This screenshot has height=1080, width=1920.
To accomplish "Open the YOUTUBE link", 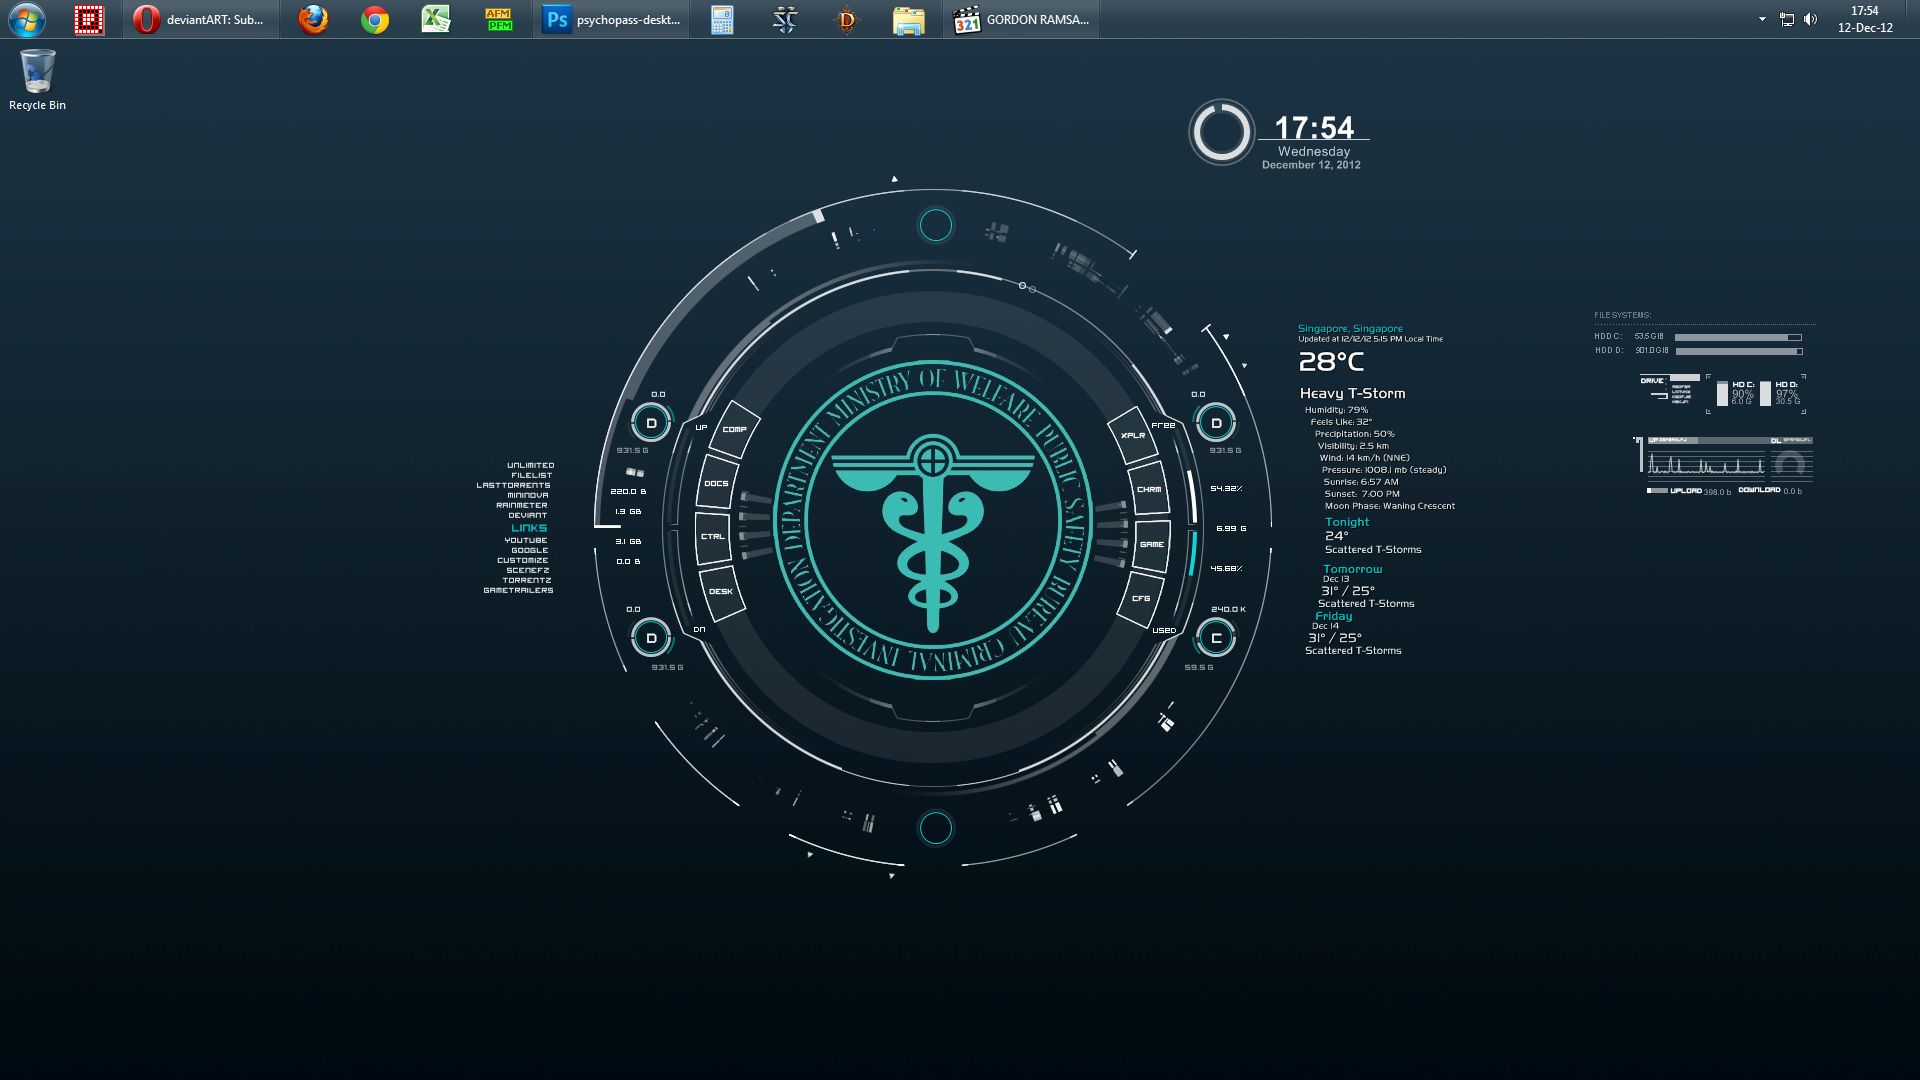I will (x=525, y=540).
